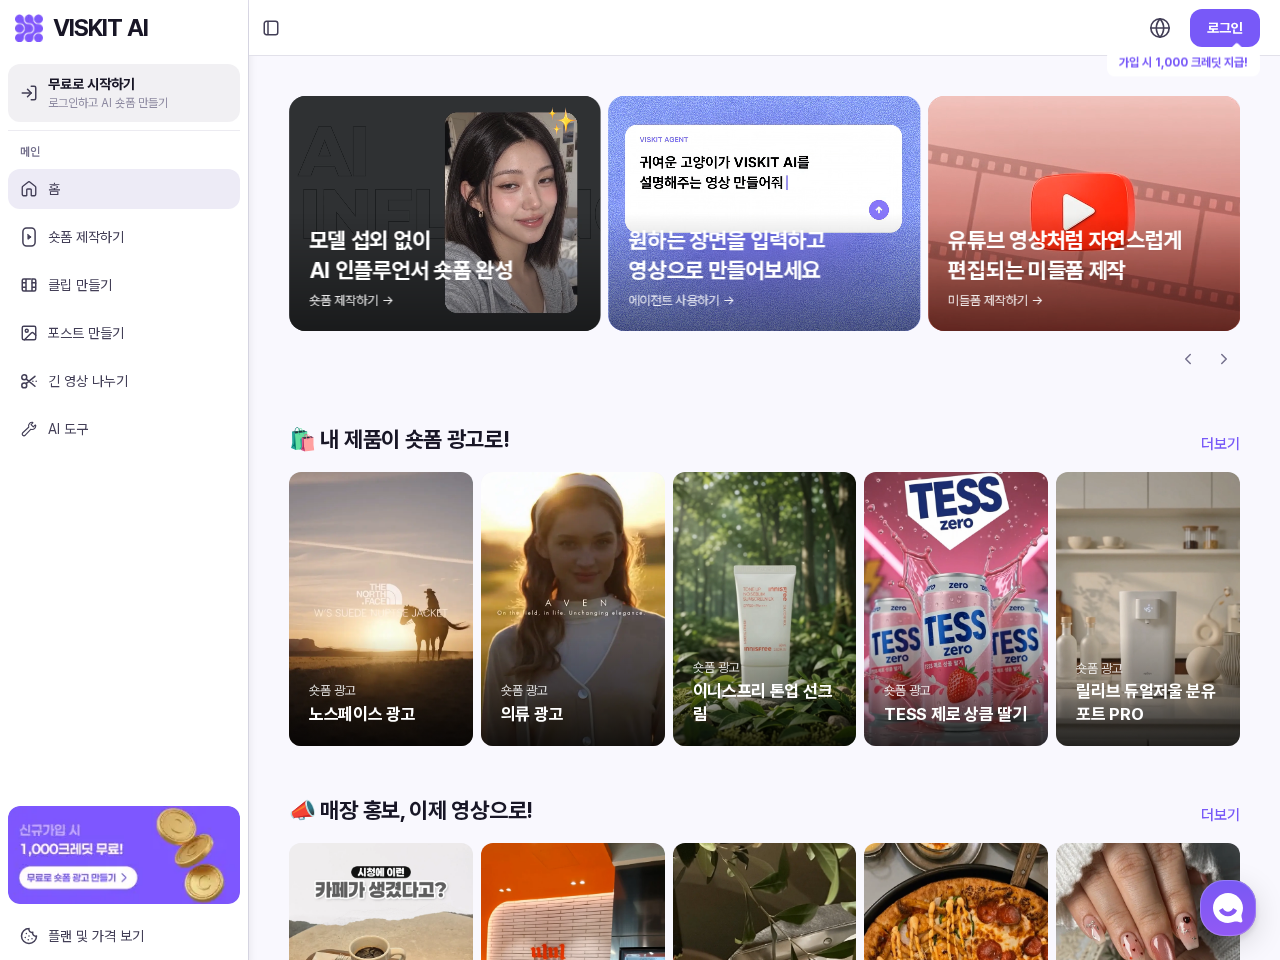Click 무료로 시작하기 in sidebar
This screenshot has height=960, width=1280.
click(124, 93)
